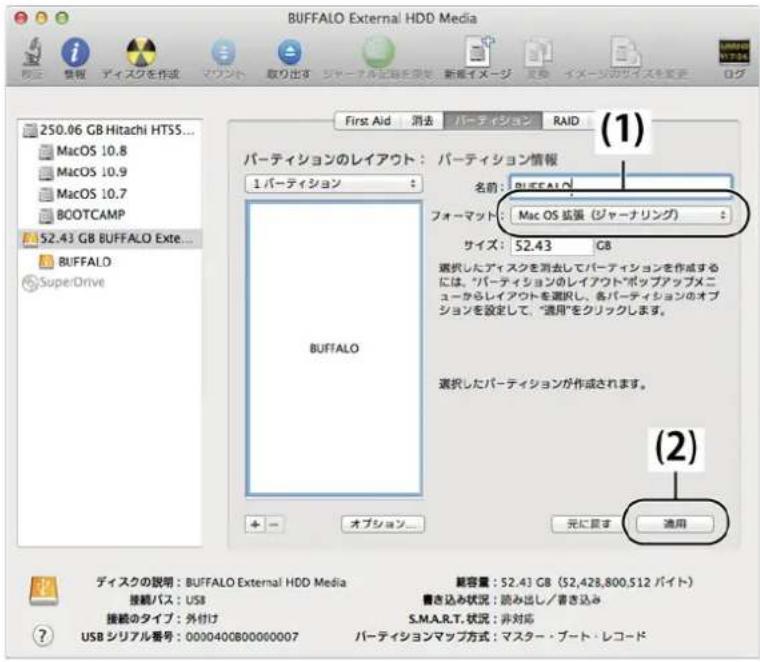Select the BUFFALO partition in layout diagram

pyautogui.click(x=334, y=349)
